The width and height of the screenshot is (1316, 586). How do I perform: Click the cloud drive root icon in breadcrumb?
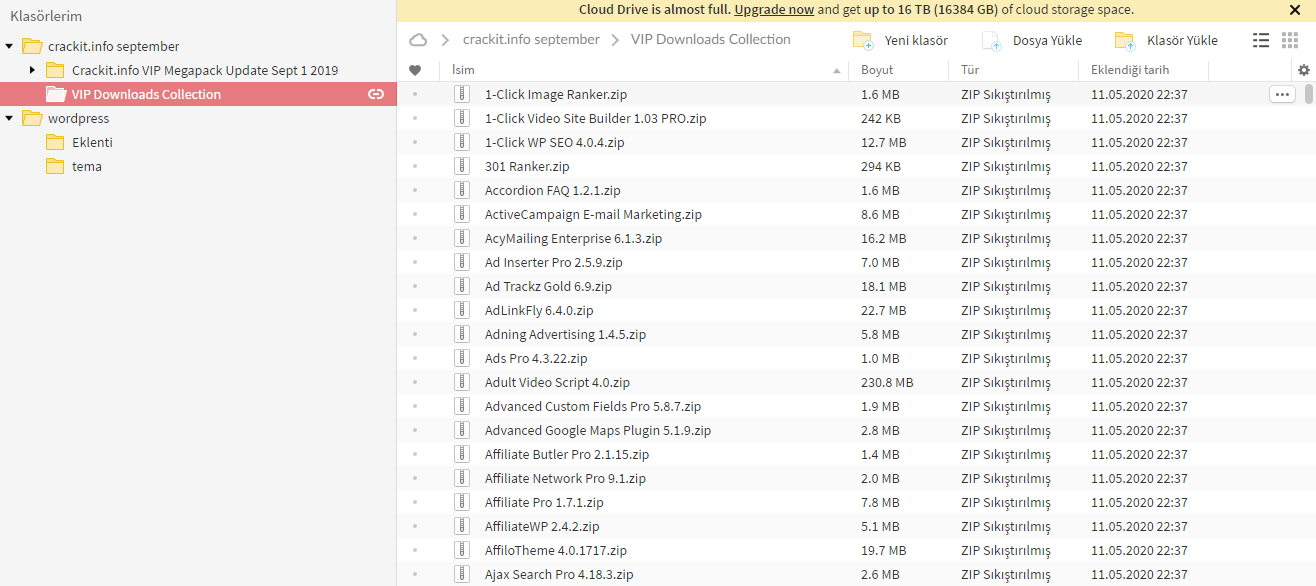[418, 40]
